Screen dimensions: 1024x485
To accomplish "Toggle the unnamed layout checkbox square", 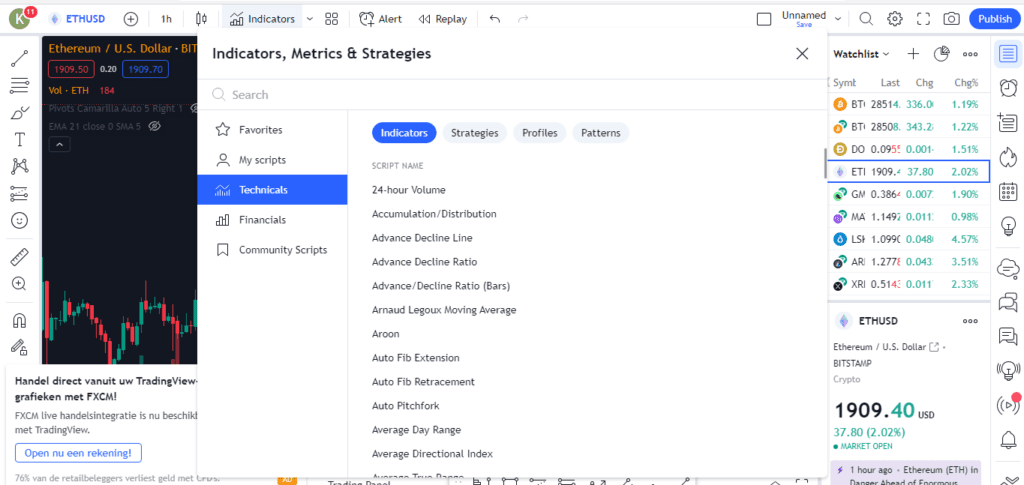I will tap(764, 19).
